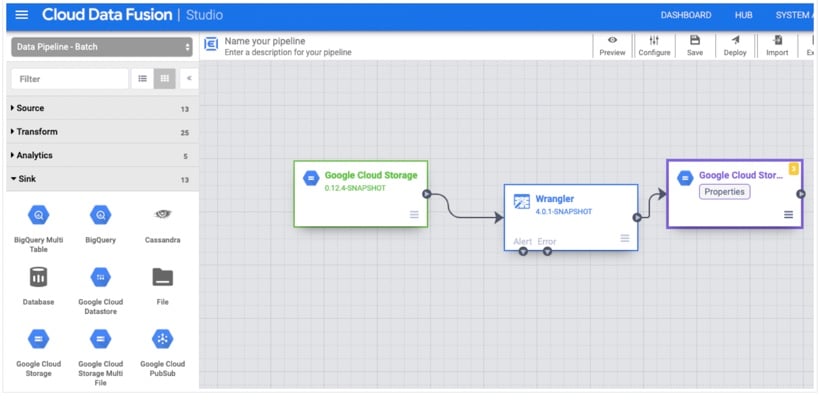This screenshot has height=402, width=819.
Task: Select the Google Cloud PubSub sink plugin
Action: coord(162,340)
